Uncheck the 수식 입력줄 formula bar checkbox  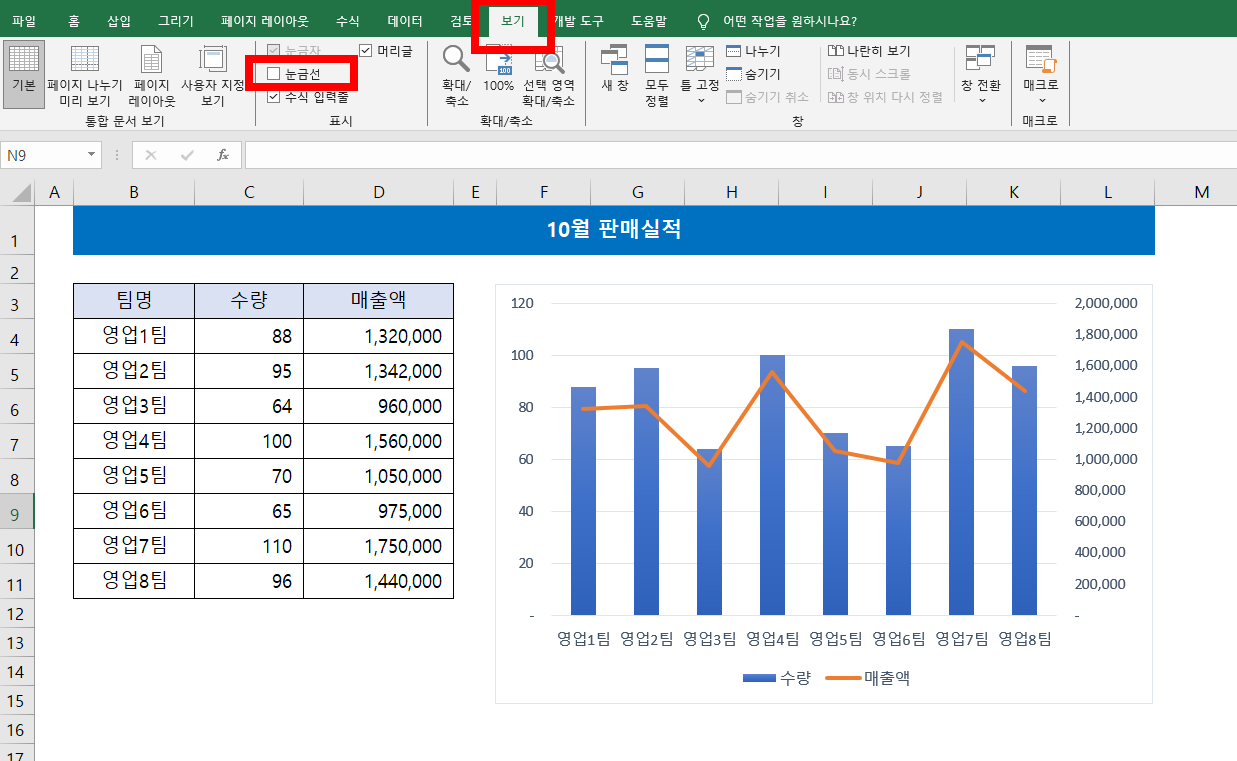(x=274, y=97)
